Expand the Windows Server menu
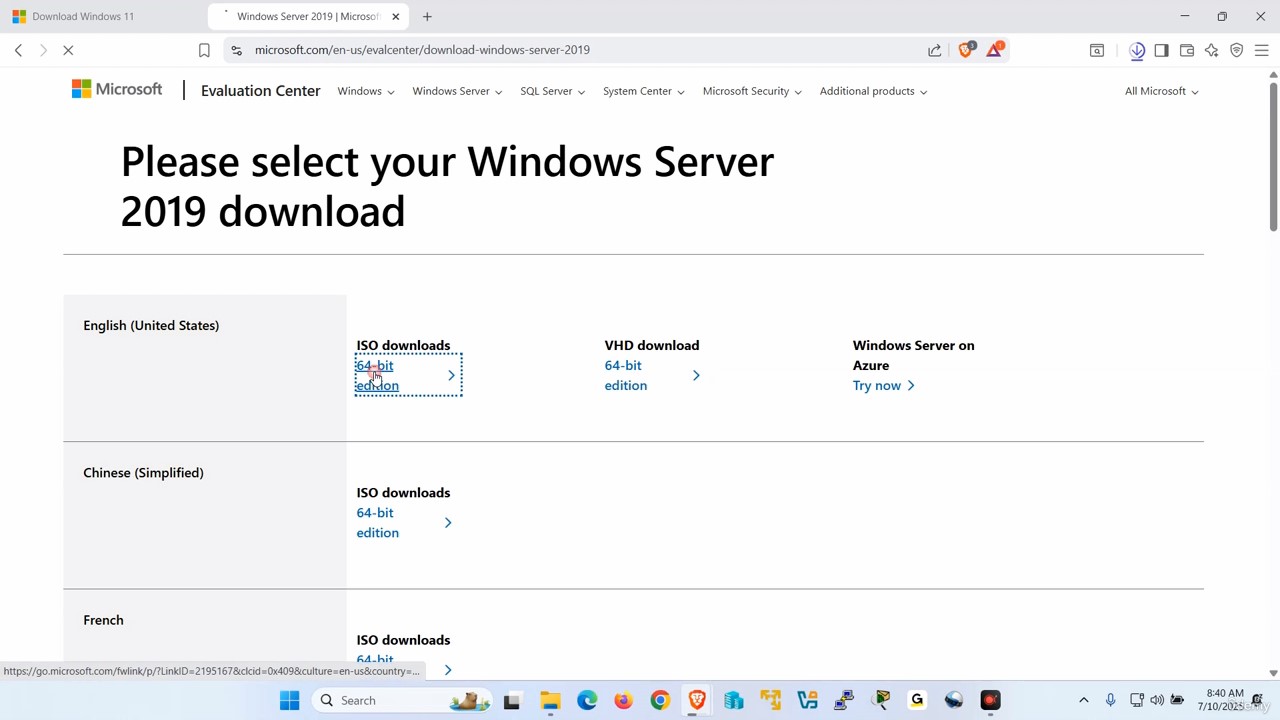The width and height of the screenshot is (1280, 720). pos(457,91)
